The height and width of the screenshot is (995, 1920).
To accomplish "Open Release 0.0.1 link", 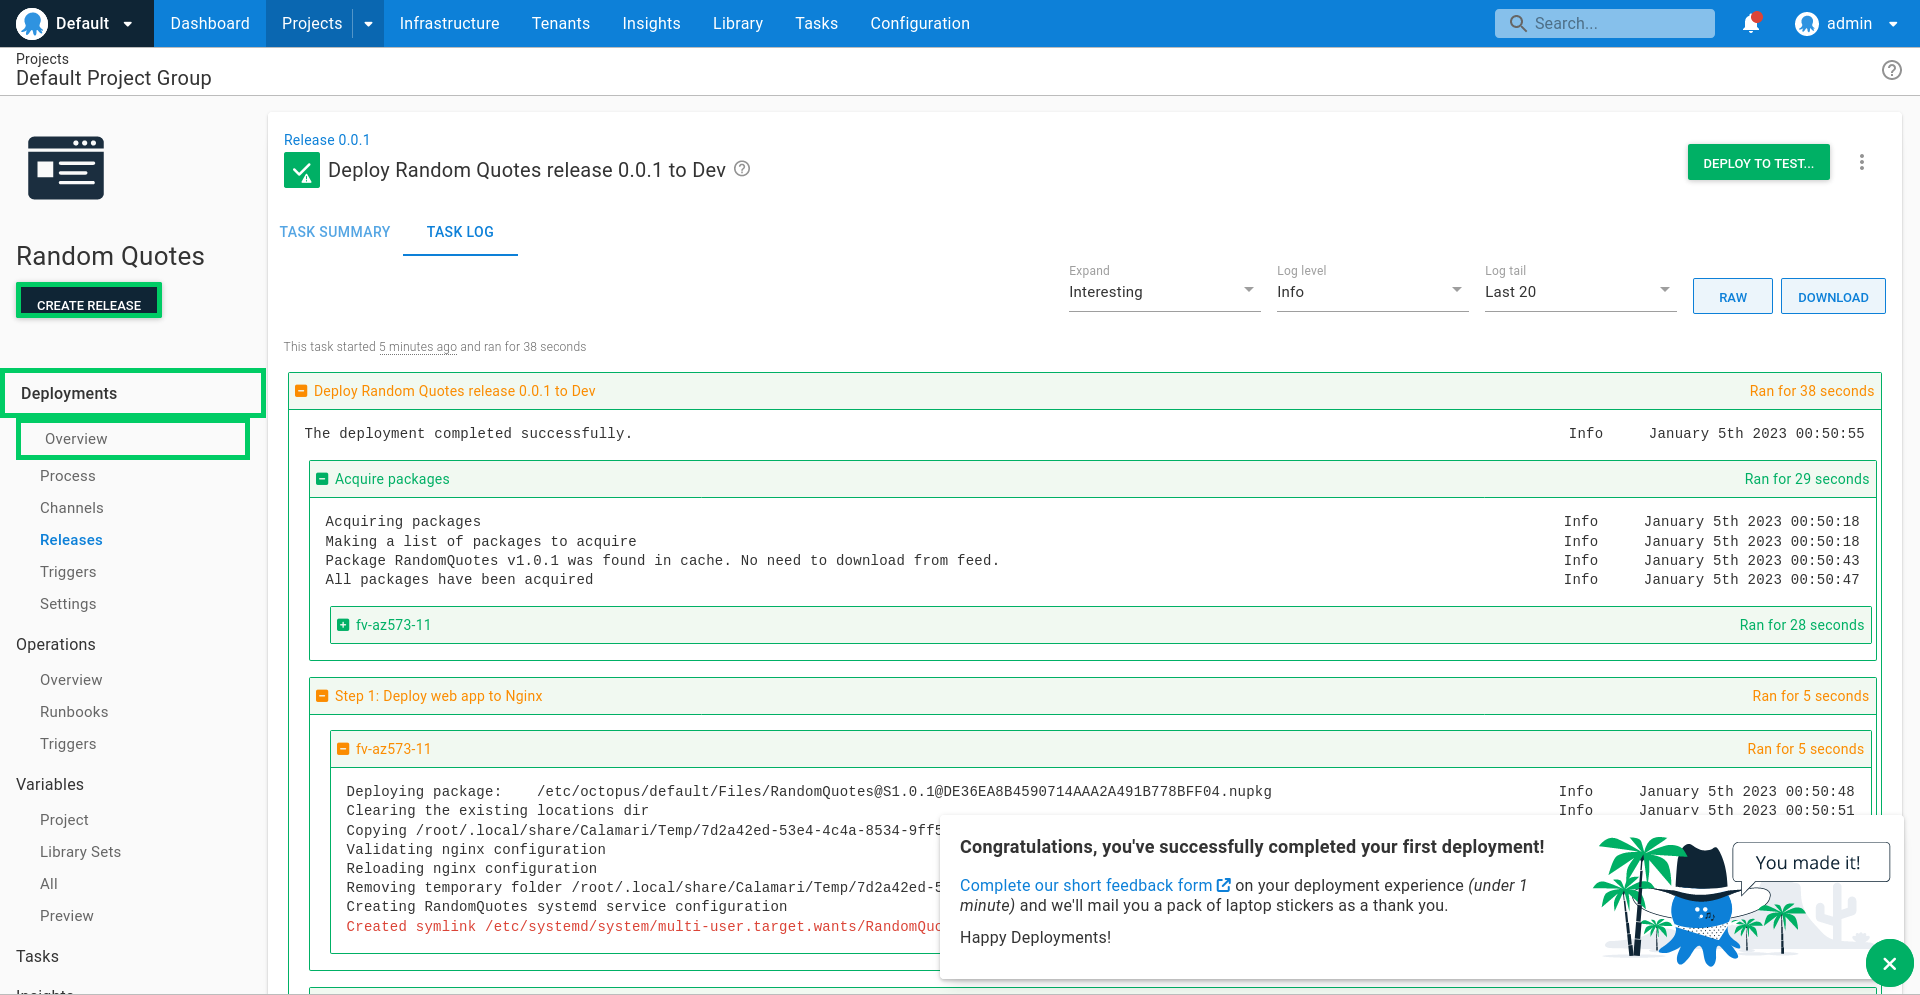I will 326,140.
